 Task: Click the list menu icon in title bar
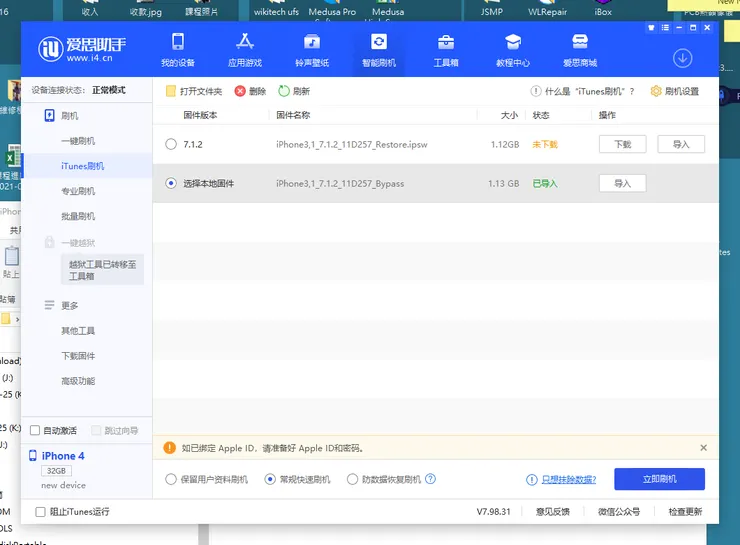click(x=665, y=28)
